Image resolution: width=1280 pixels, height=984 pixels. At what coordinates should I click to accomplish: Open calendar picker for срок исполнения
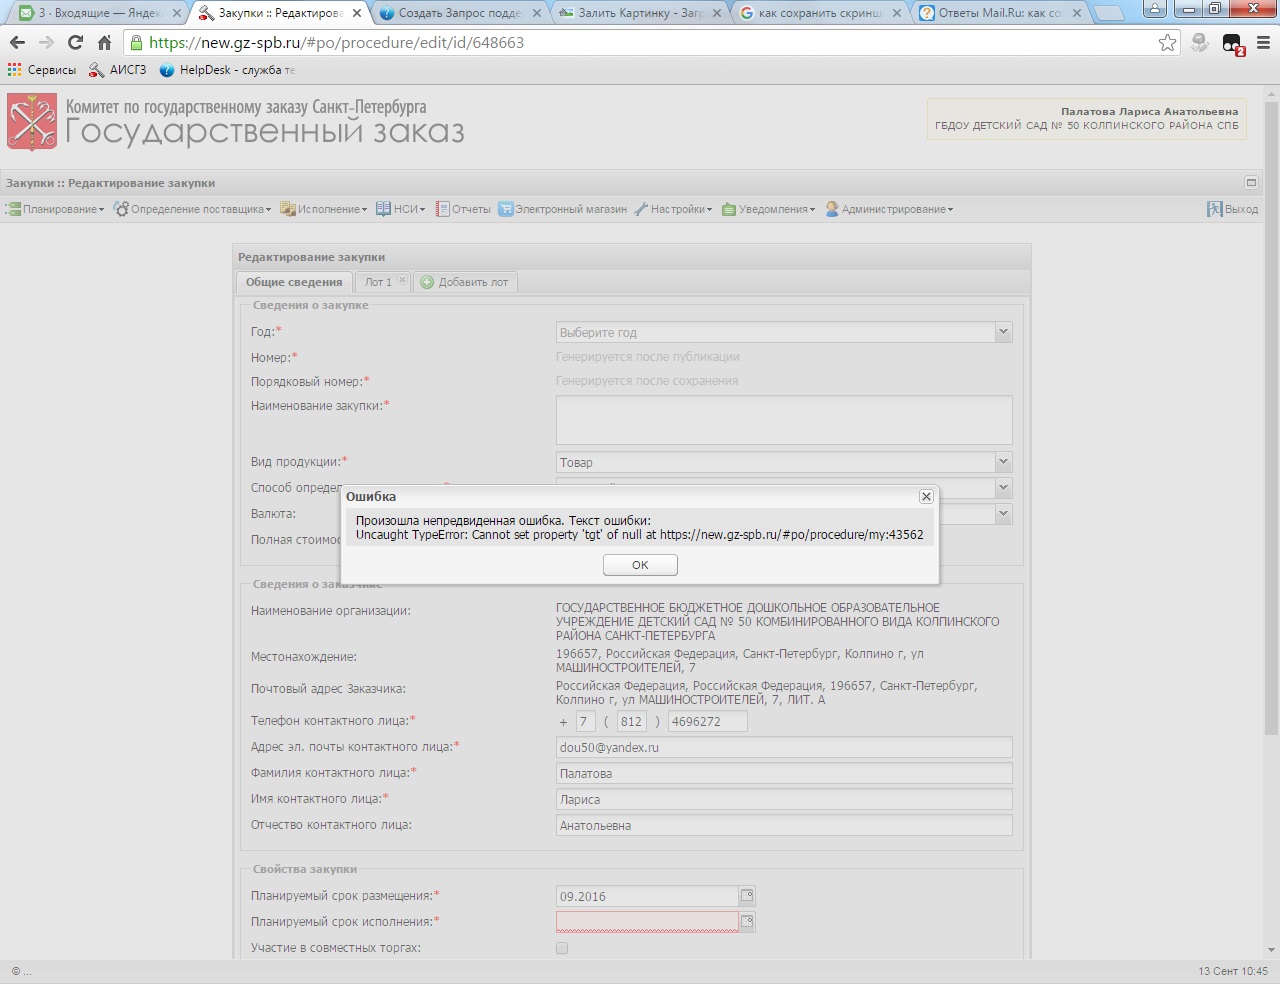coord(747,922)
